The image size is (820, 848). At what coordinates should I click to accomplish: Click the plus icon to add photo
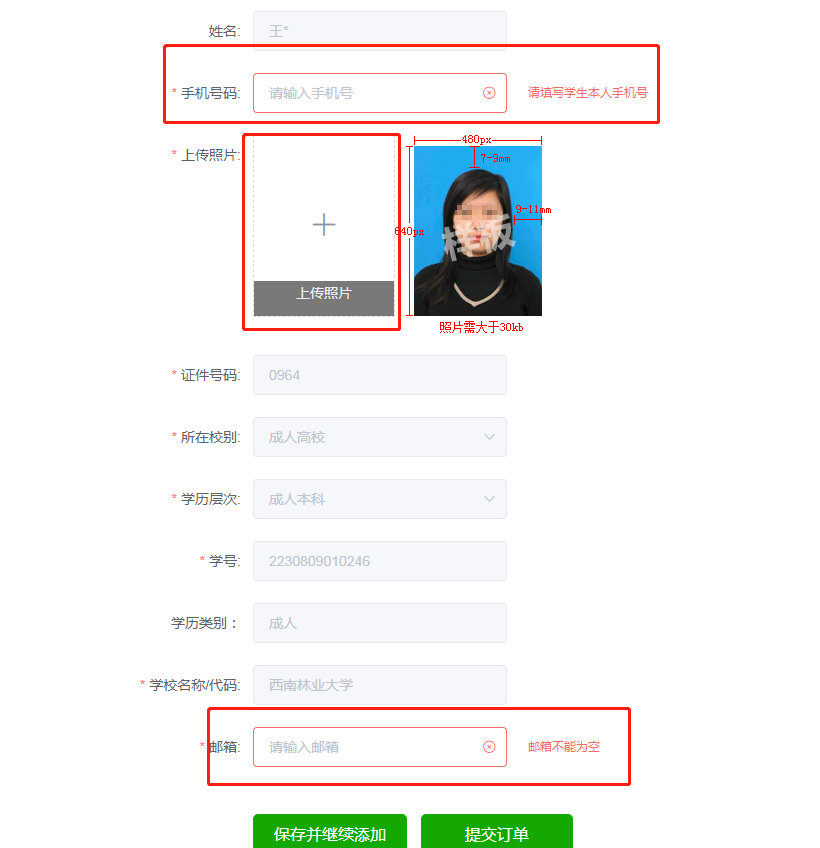324,224
